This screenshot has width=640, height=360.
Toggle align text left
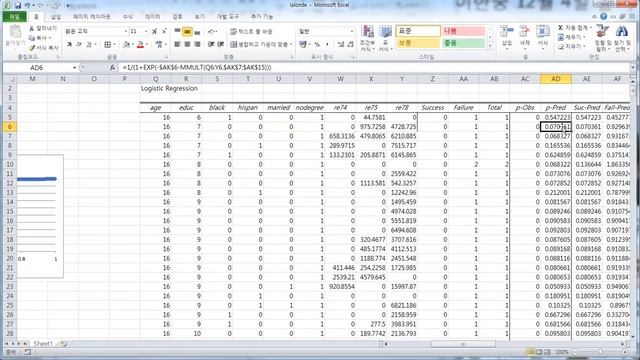tap(177, 44)
